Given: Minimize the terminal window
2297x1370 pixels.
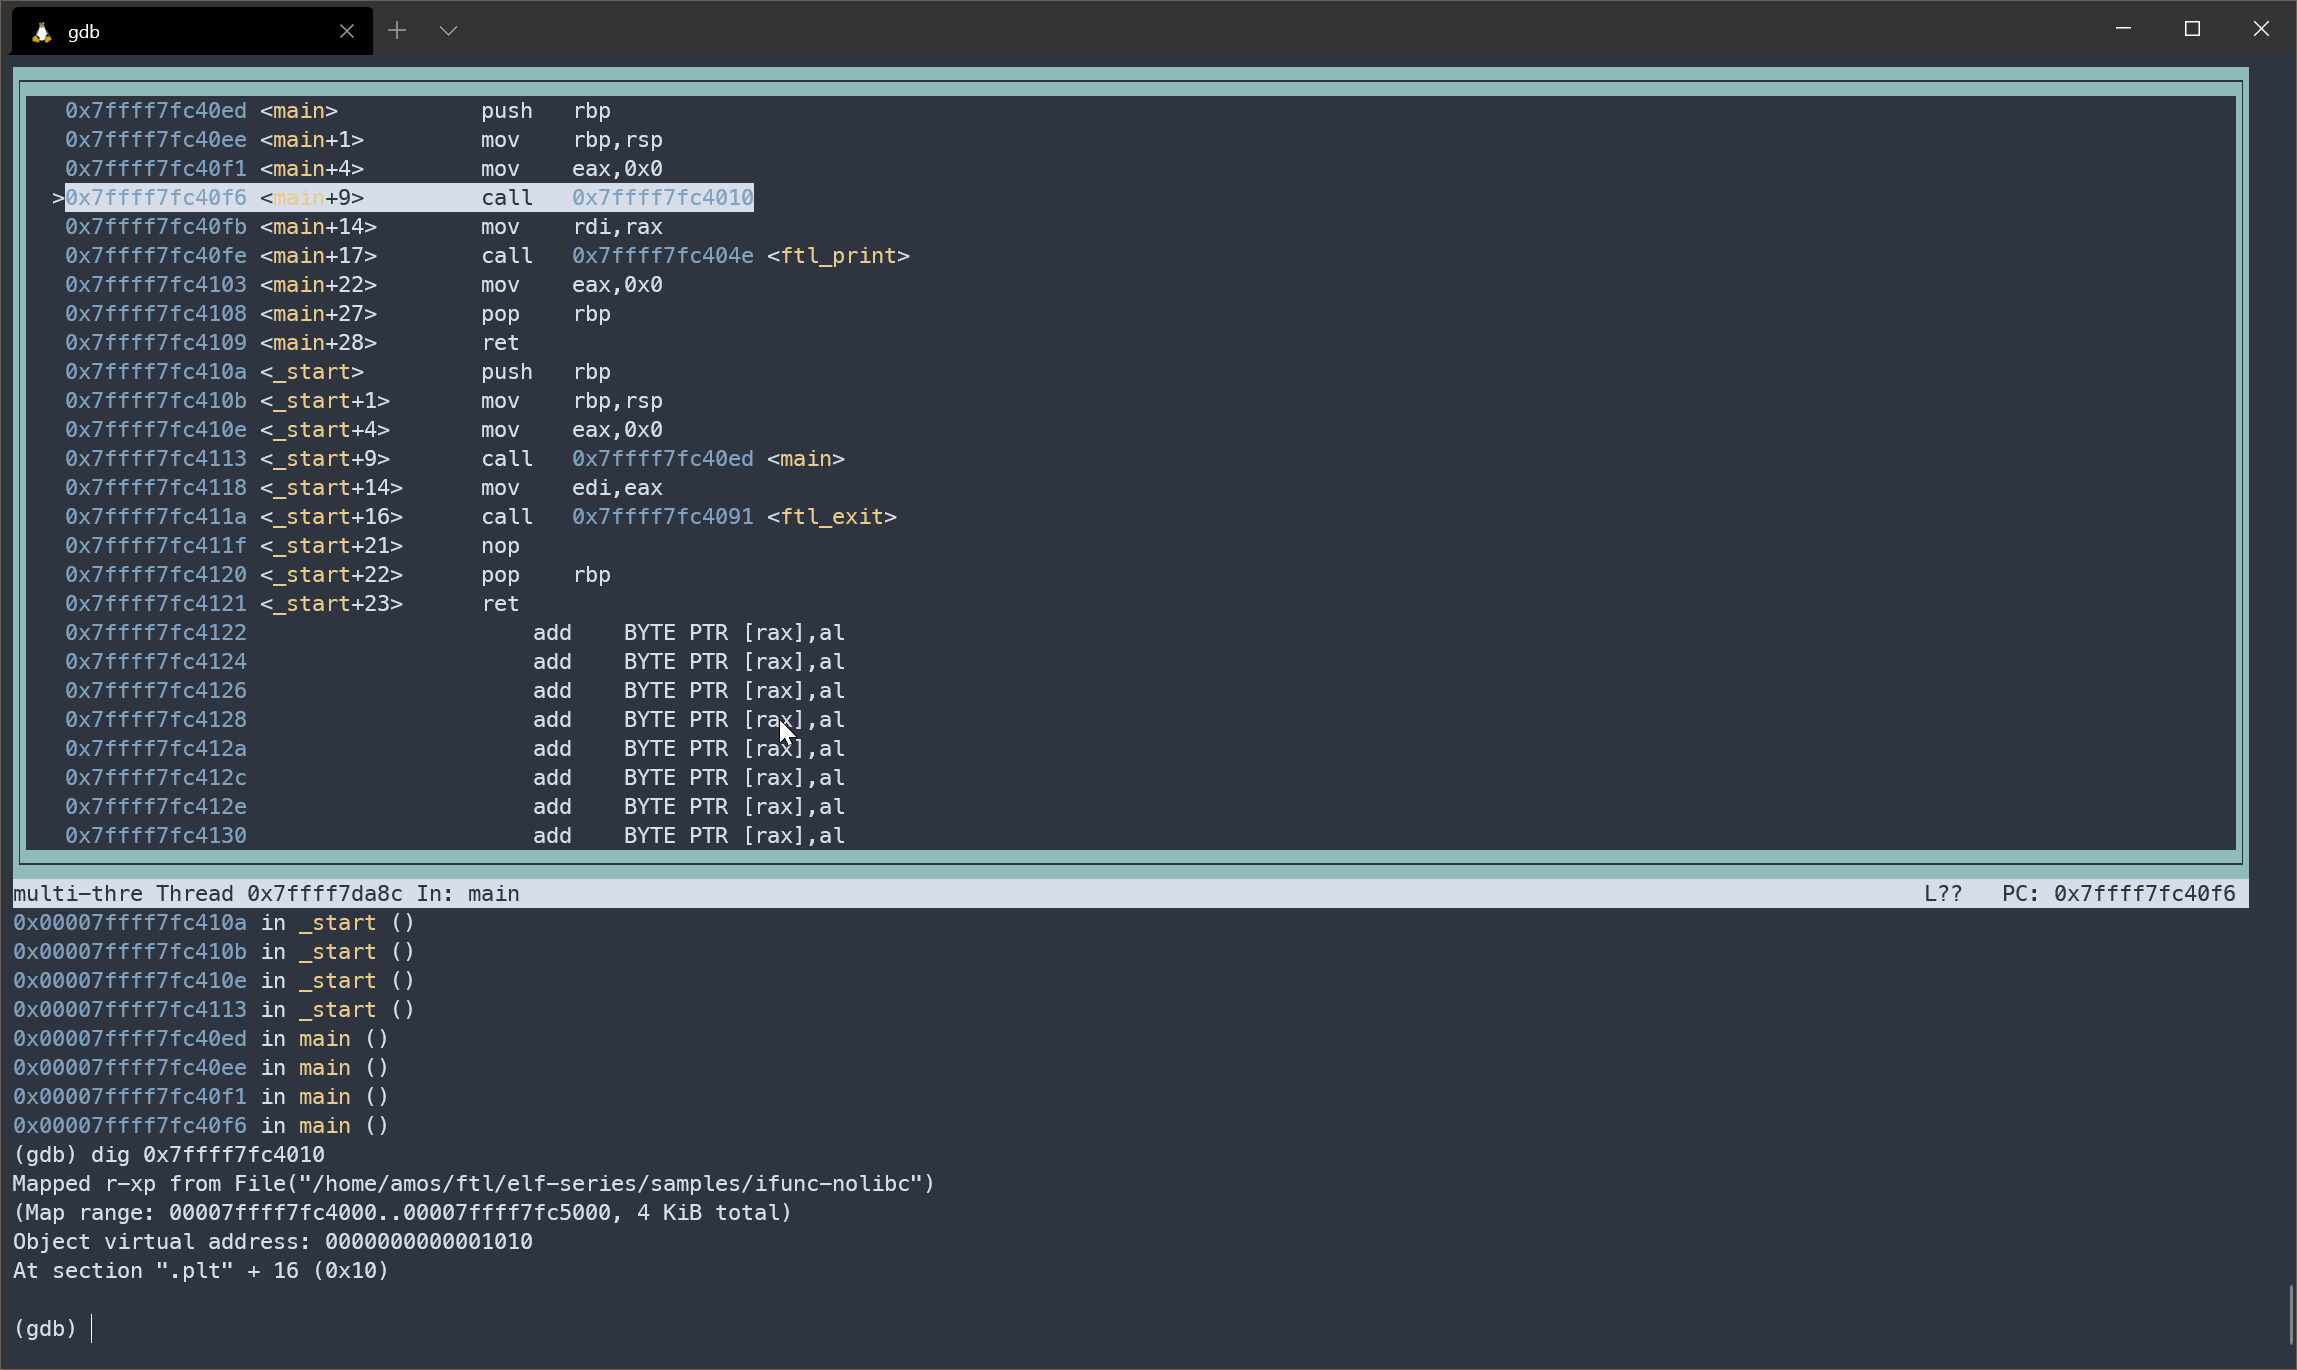Looking at the screenshot, I should pos(2123,29).
